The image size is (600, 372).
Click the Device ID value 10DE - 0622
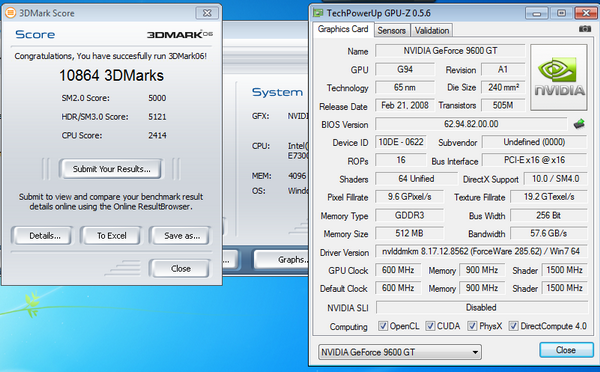point(401,142)
